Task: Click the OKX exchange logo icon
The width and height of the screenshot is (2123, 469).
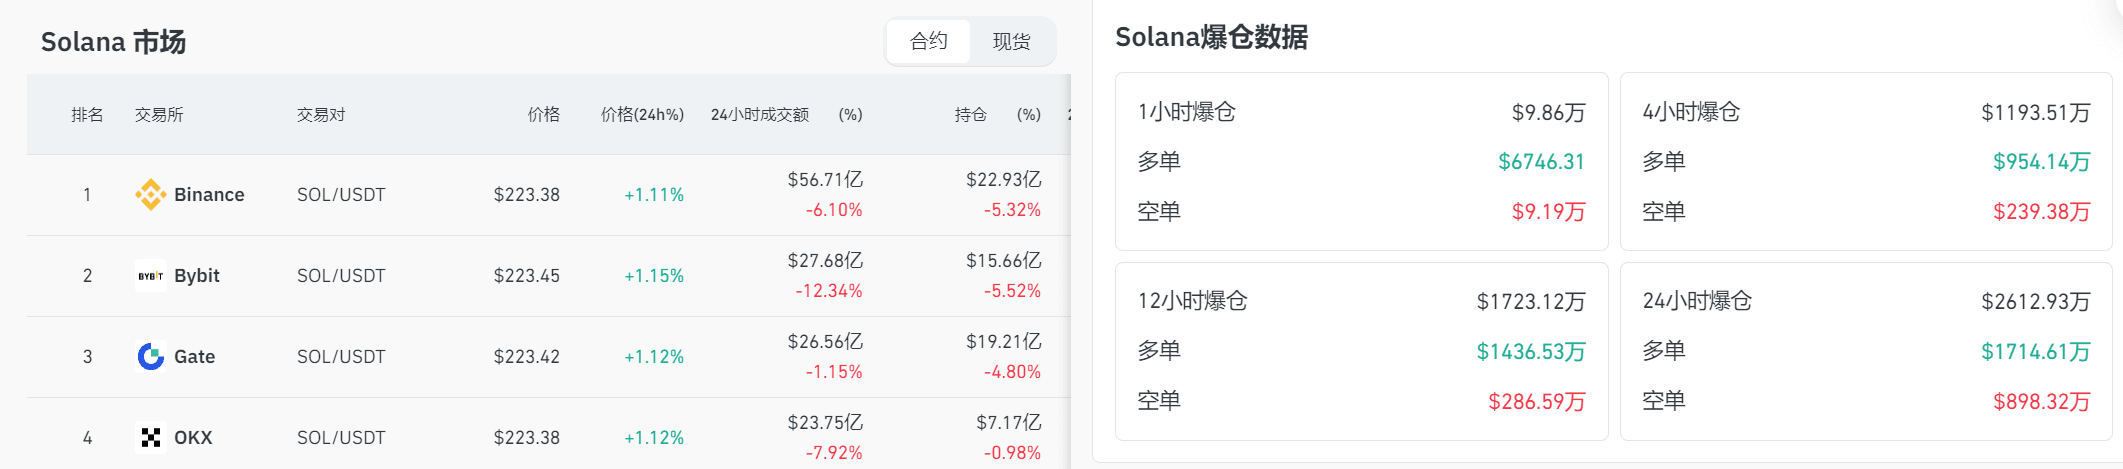Action: pos(150,437)
